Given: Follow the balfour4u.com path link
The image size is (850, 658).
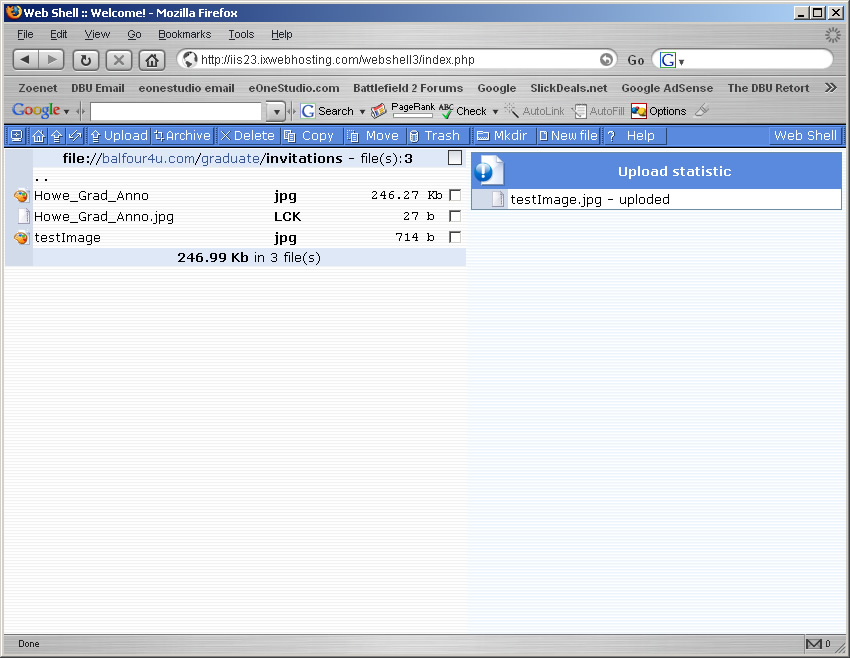Looking at the screenshot, I should click(x=148, y=159).
